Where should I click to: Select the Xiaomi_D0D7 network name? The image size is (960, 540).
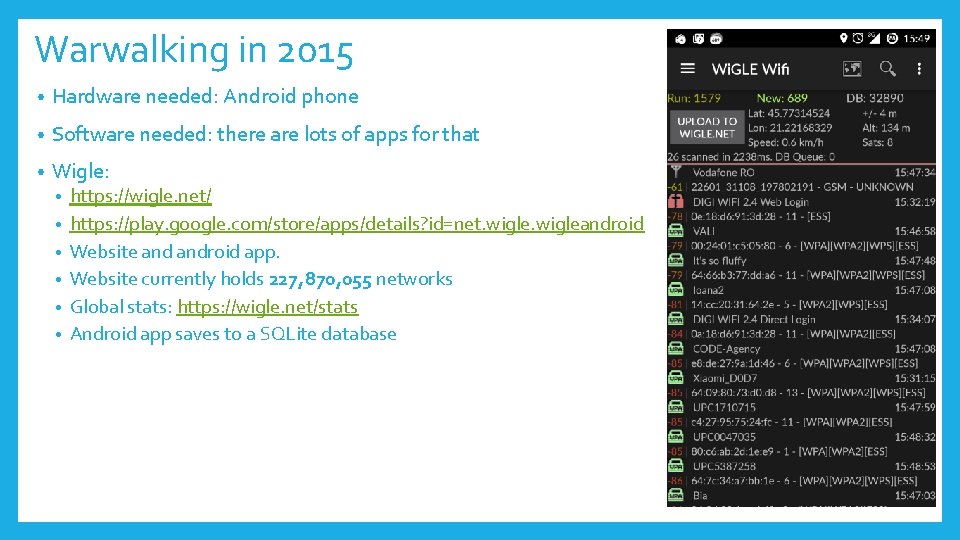[x=725, y=378]
